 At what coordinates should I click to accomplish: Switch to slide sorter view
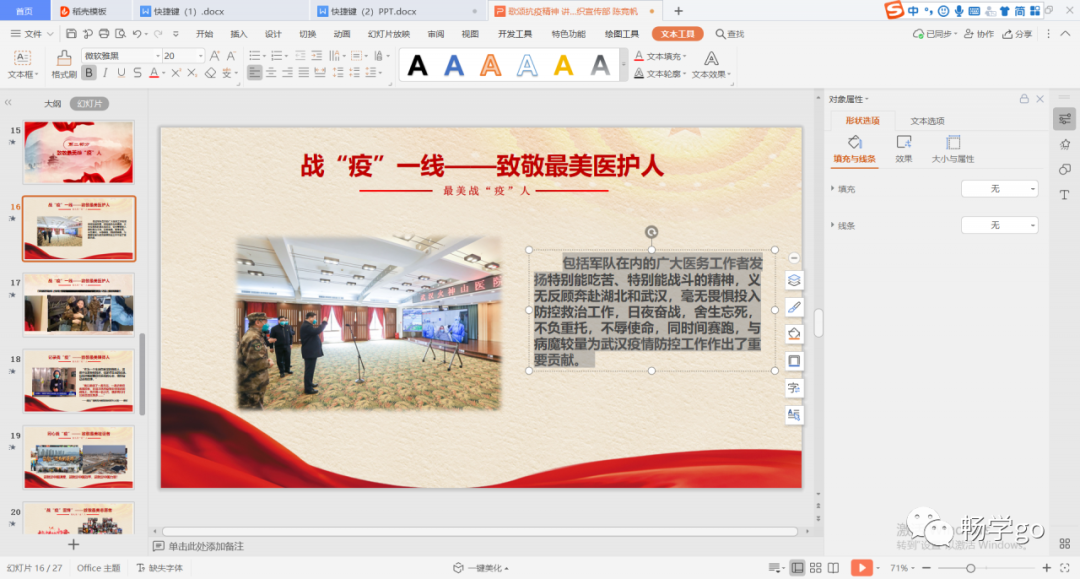[x=816, y=568]
